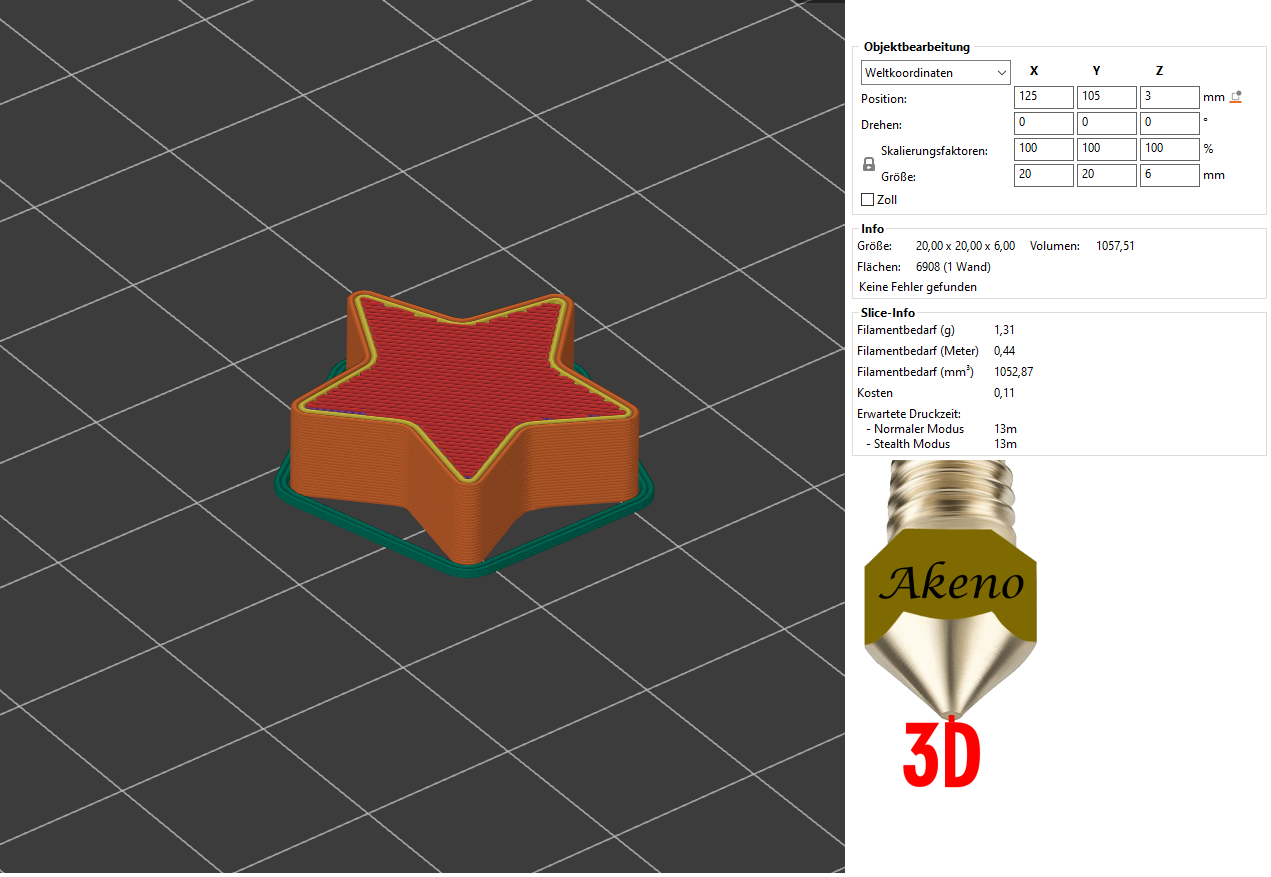The height and width of the screenshot is (877, 1271).
Task: Click the Normaler Modus print time 13m
Action: 1005,429
